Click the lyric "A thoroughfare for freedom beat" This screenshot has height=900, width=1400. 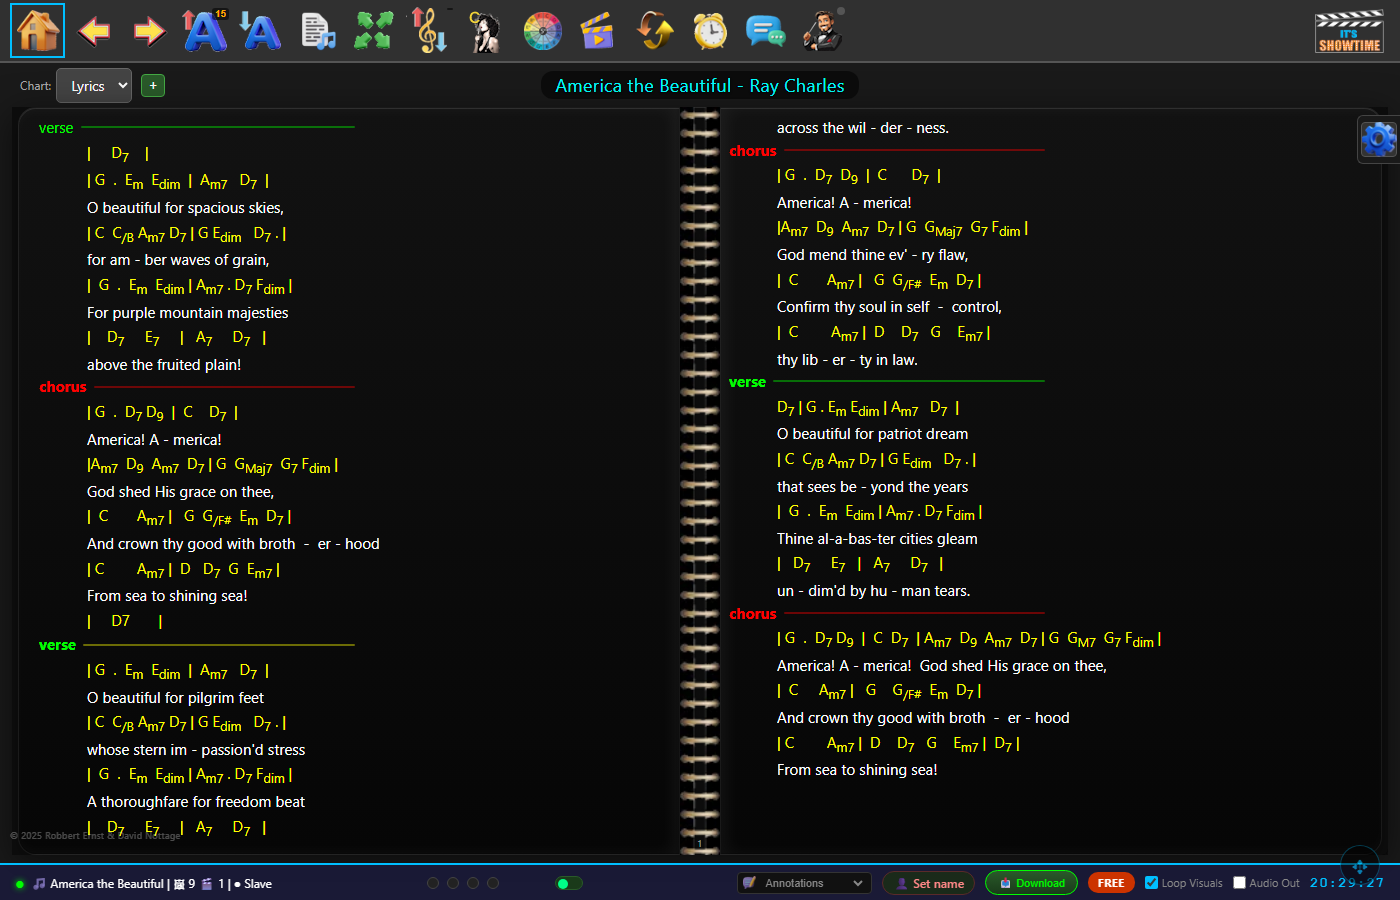(196, 802)
